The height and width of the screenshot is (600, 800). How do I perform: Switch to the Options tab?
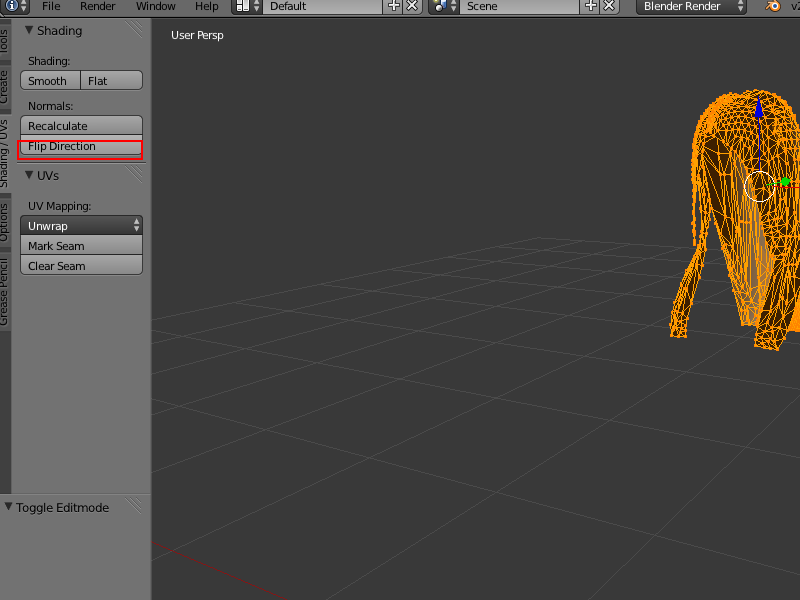pos(5,222)
